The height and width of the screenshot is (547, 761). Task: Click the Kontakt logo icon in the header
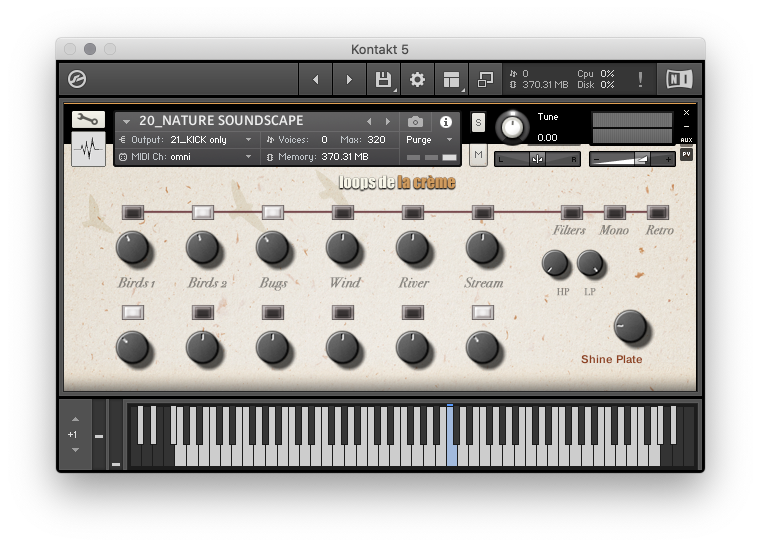pos(77,79)
